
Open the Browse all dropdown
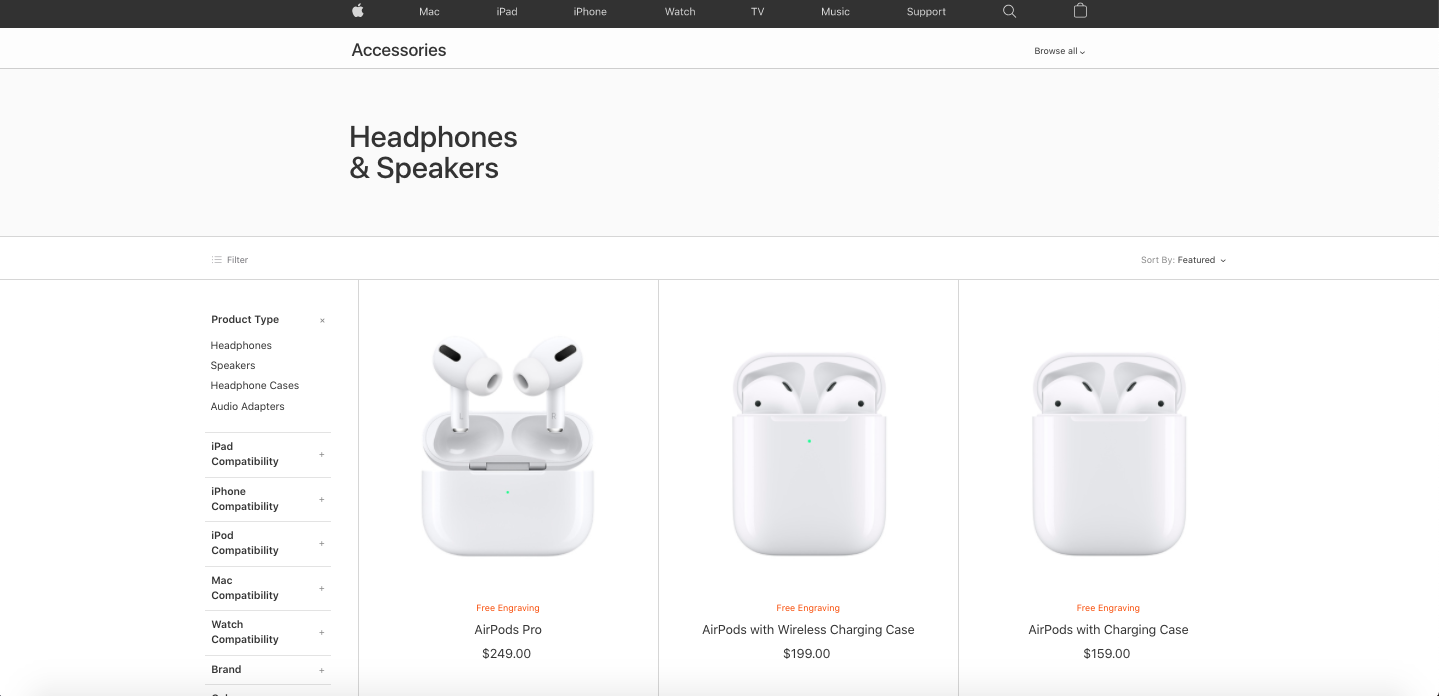(x=1059, y=51)
